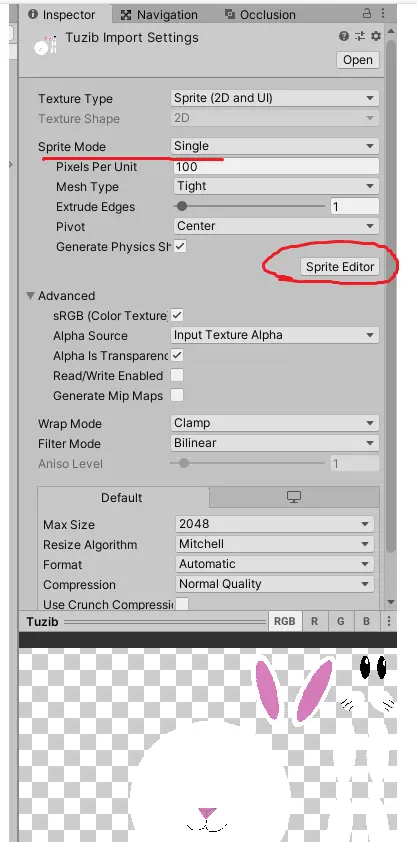Open the help reference icon

click(344, 37)
